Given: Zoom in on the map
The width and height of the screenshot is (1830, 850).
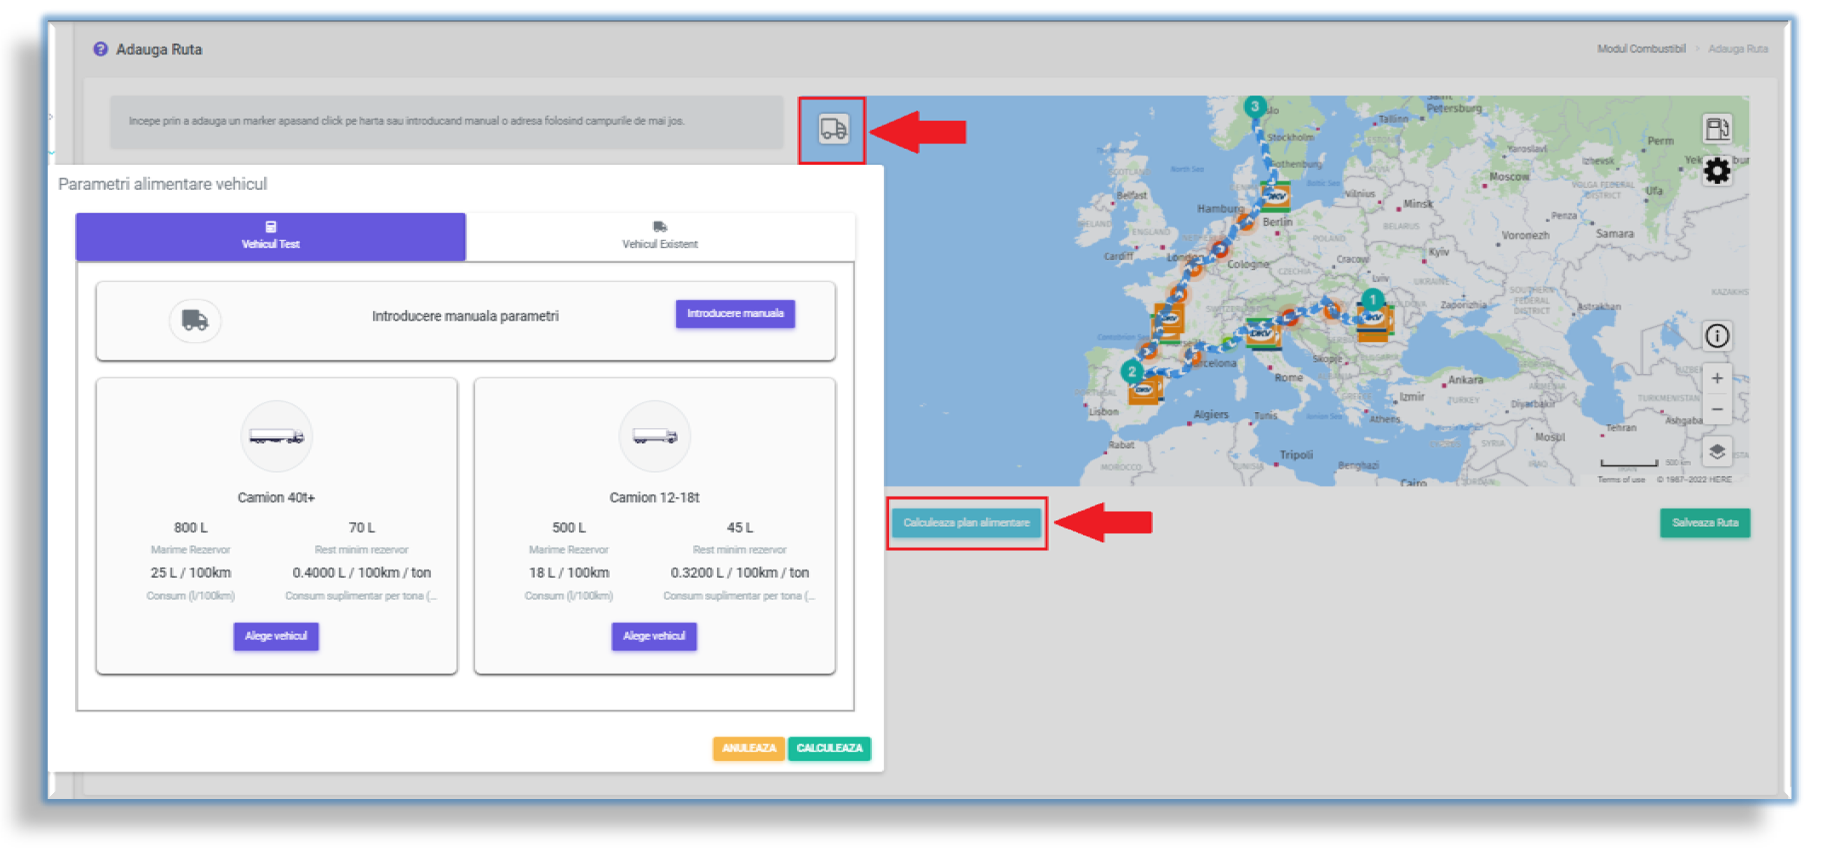Looking at the screenshot, I should tap(1716, 379).
